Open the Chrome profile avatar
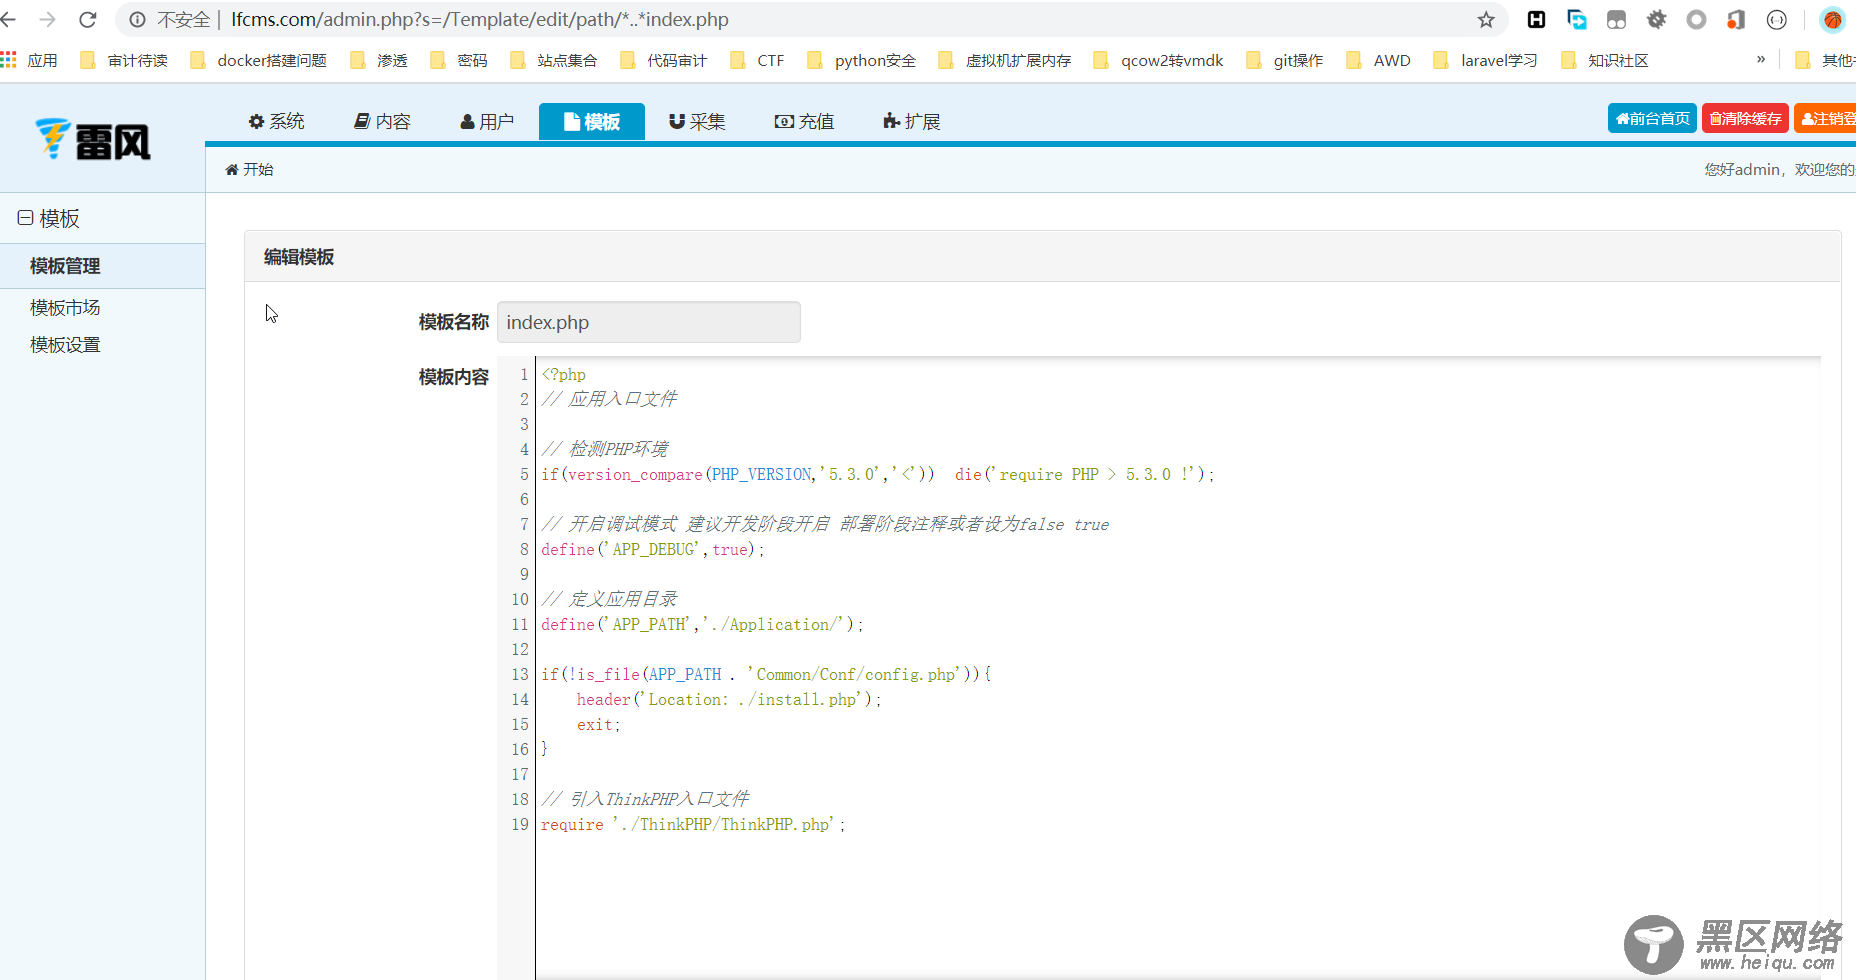Screen dimensions: 1856x980 click(x=1833, y=19)
